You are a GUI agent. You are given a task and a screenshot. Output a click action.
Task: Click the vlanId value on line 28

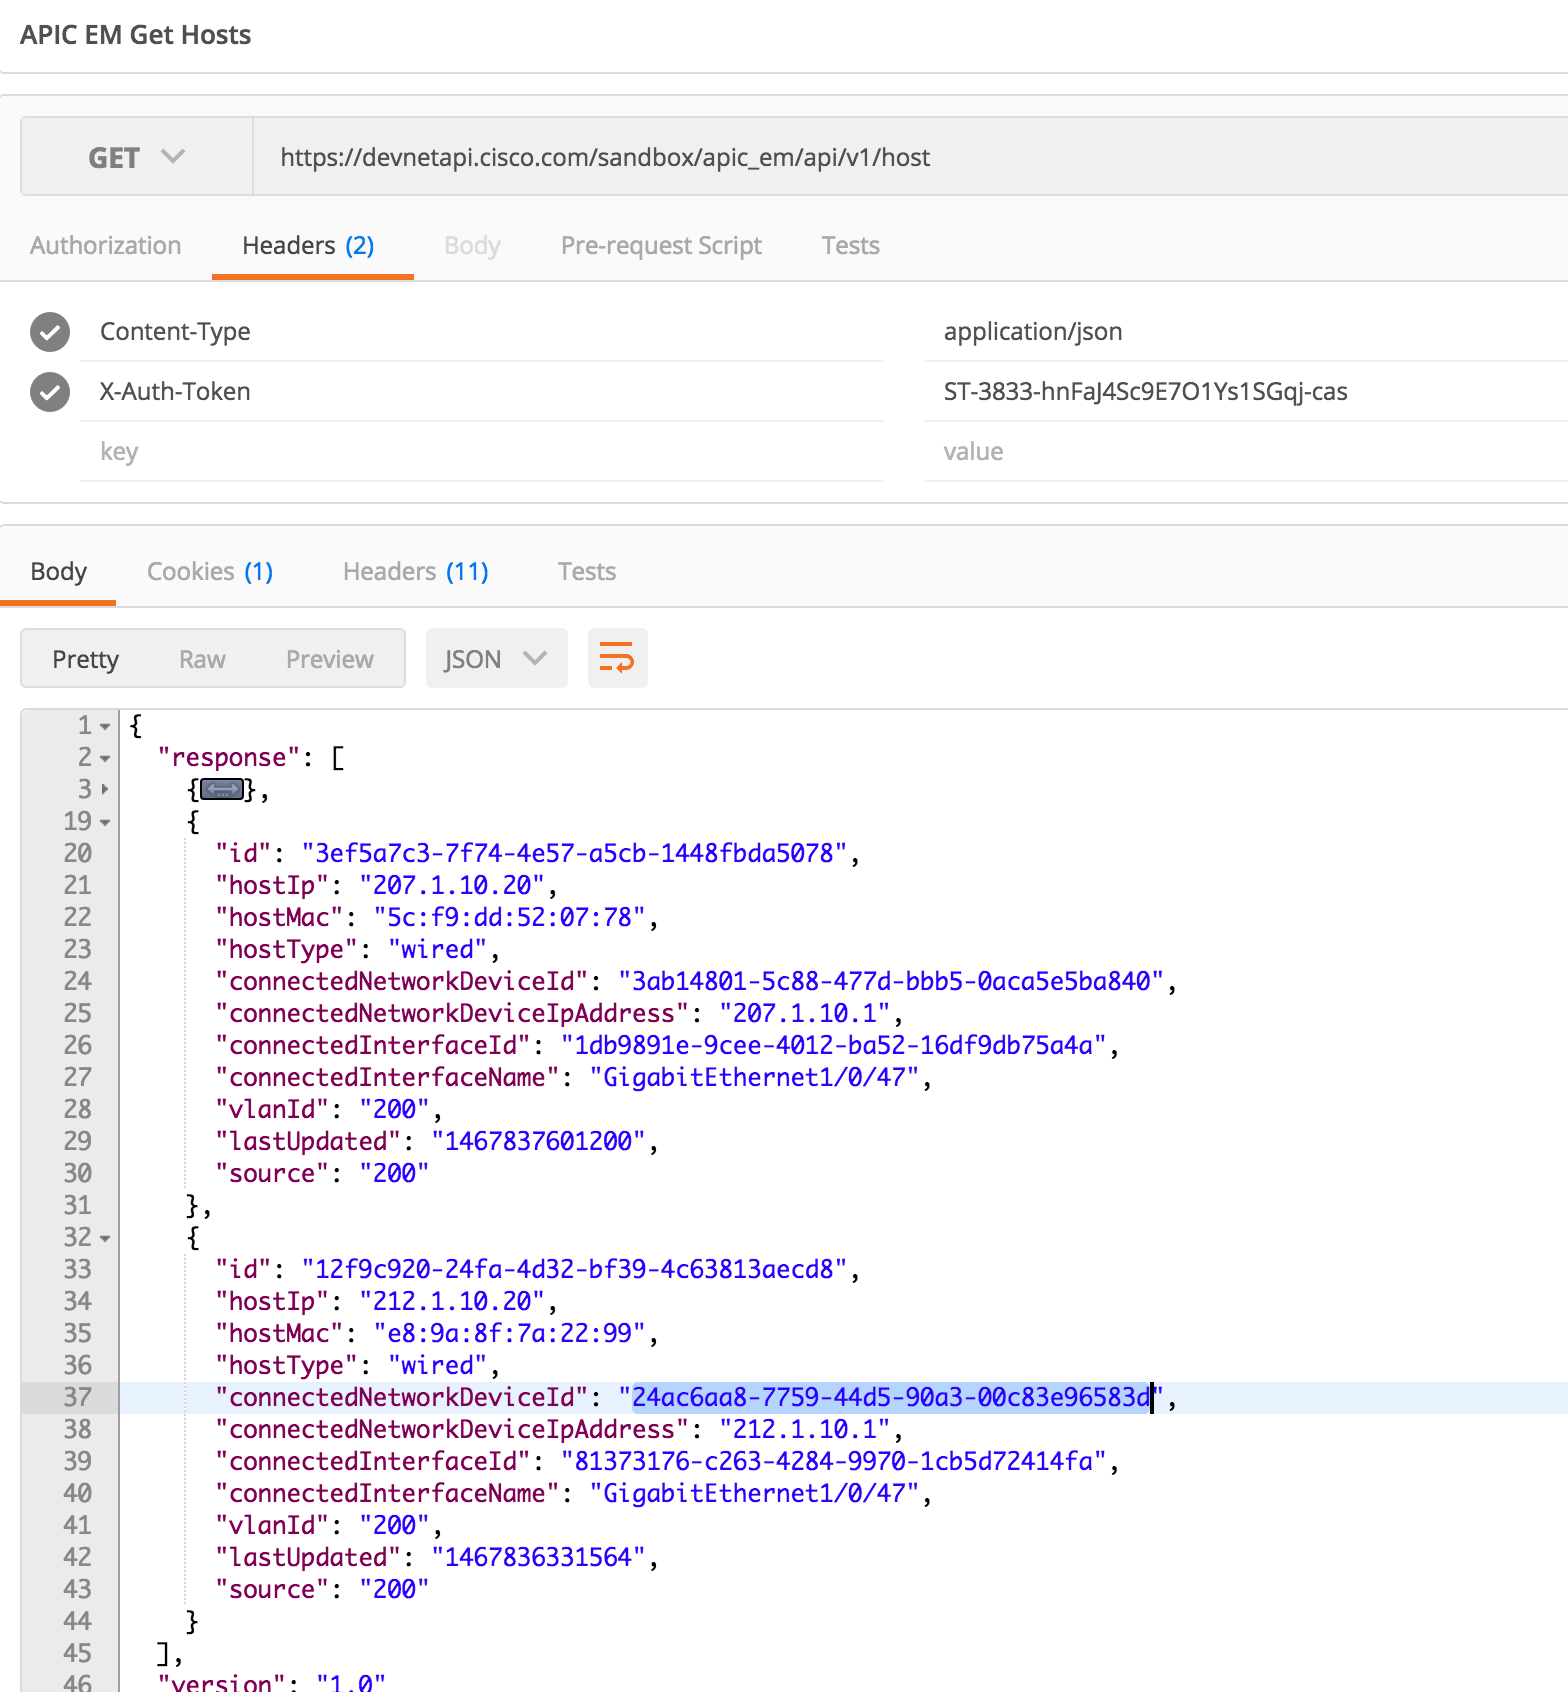pos(395,1109)
